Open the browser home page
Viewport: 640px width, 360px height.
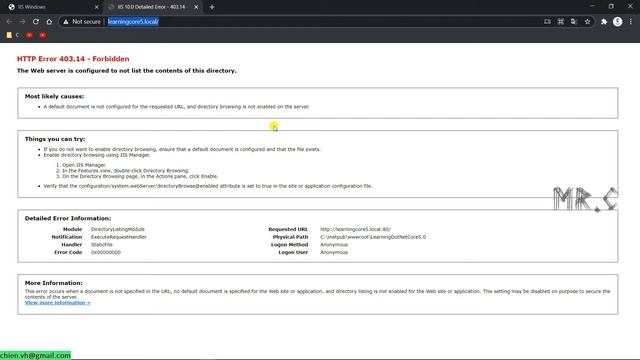49,22
